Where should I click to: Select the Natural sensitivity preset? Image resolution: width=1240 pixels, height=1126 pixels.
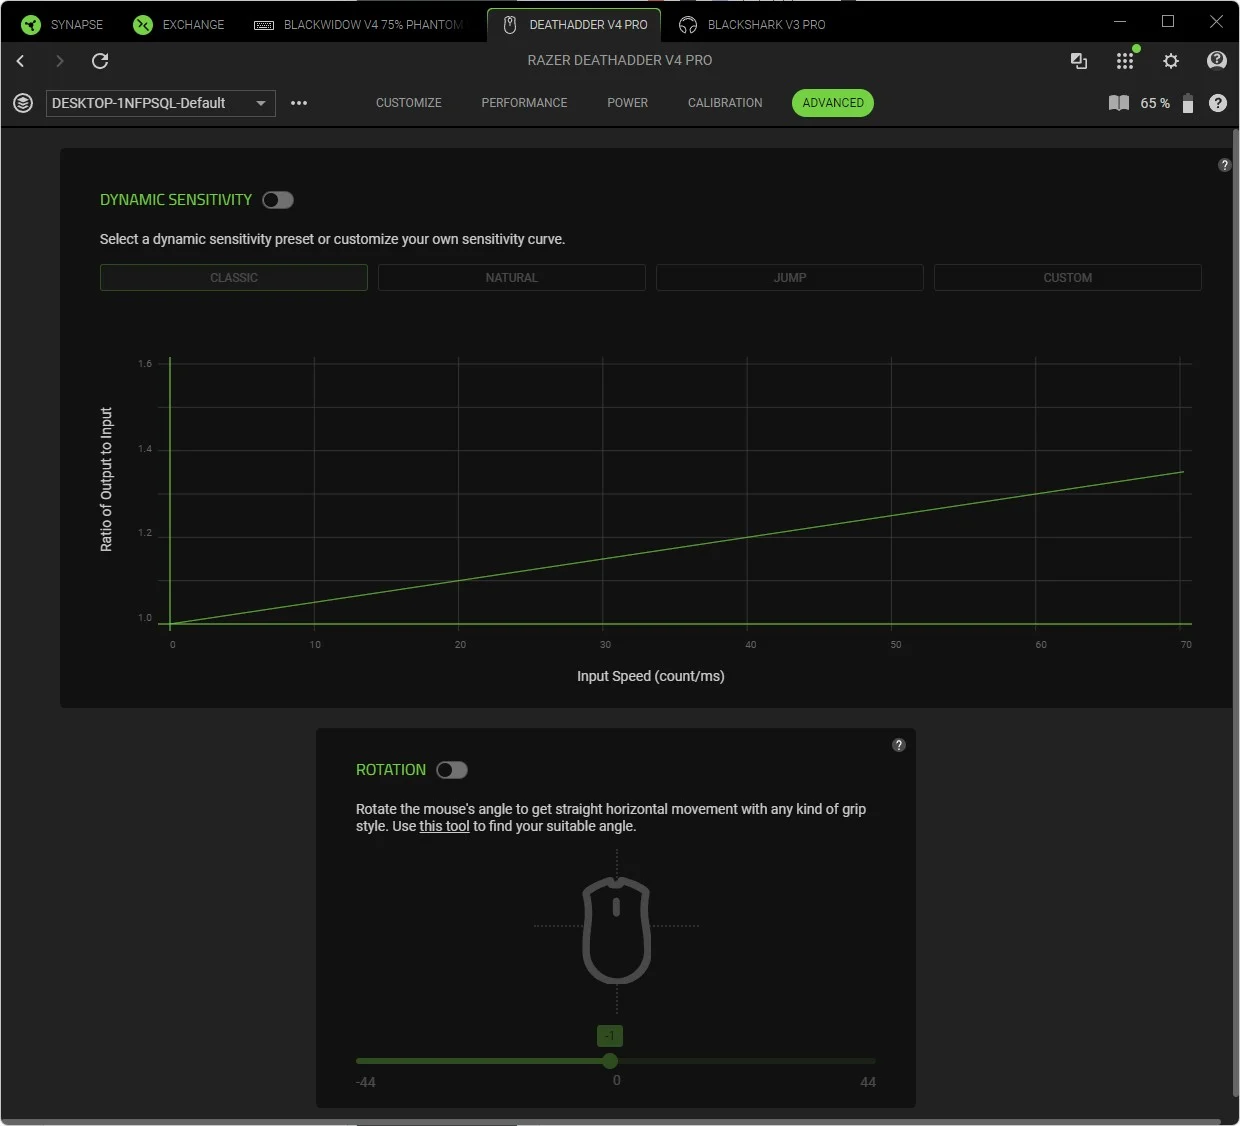[x=512, y=278]
